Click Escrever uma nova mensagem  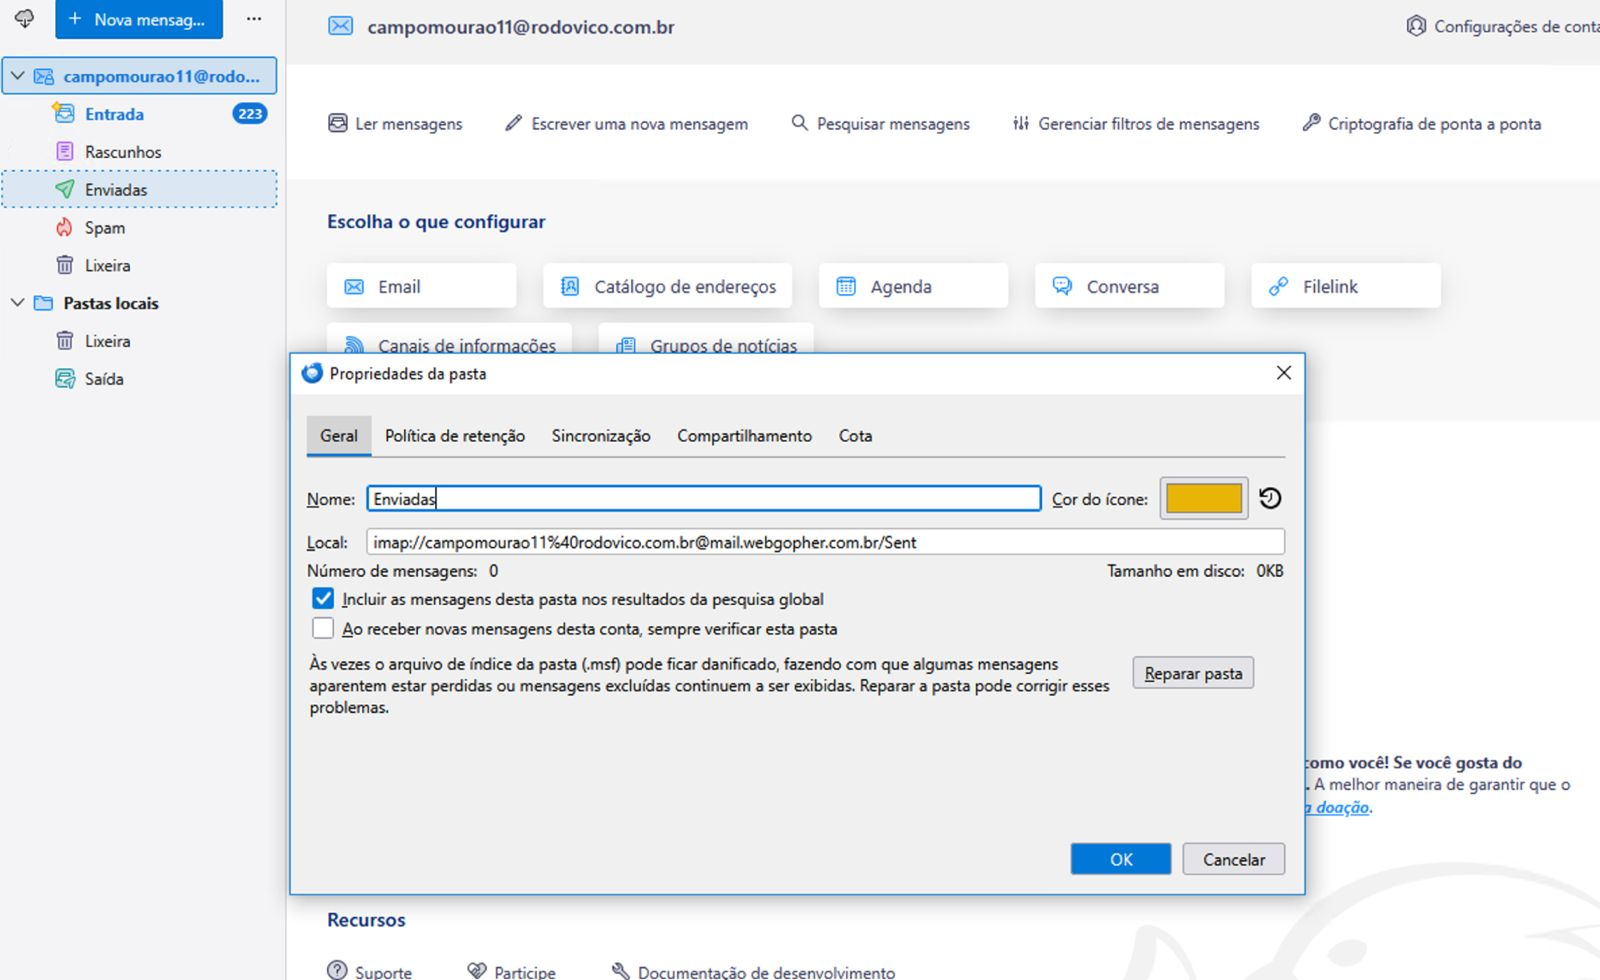click(x=627, y=123)
